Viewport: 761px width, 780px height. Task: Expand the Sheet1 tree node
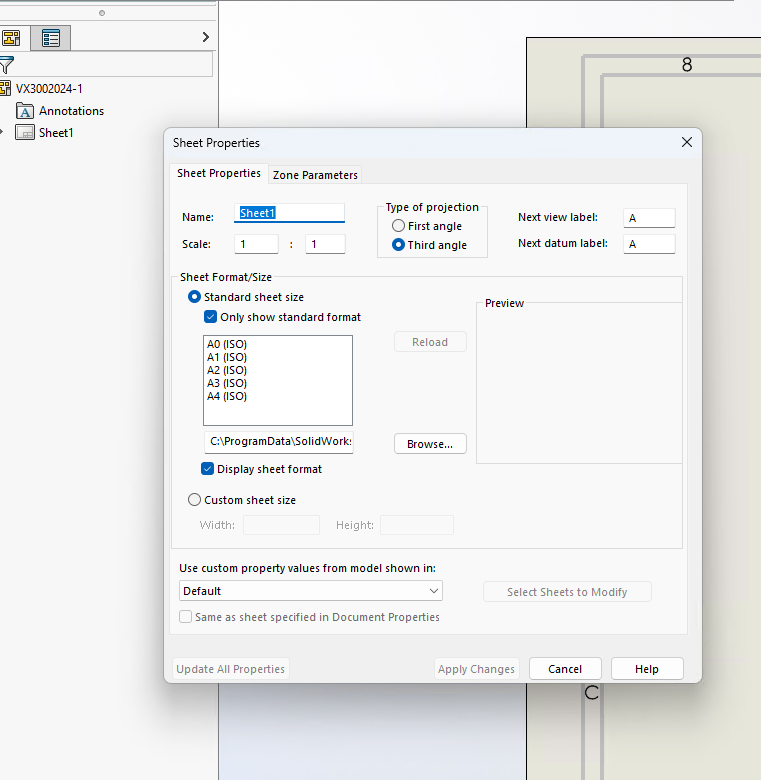click(2, 133)
